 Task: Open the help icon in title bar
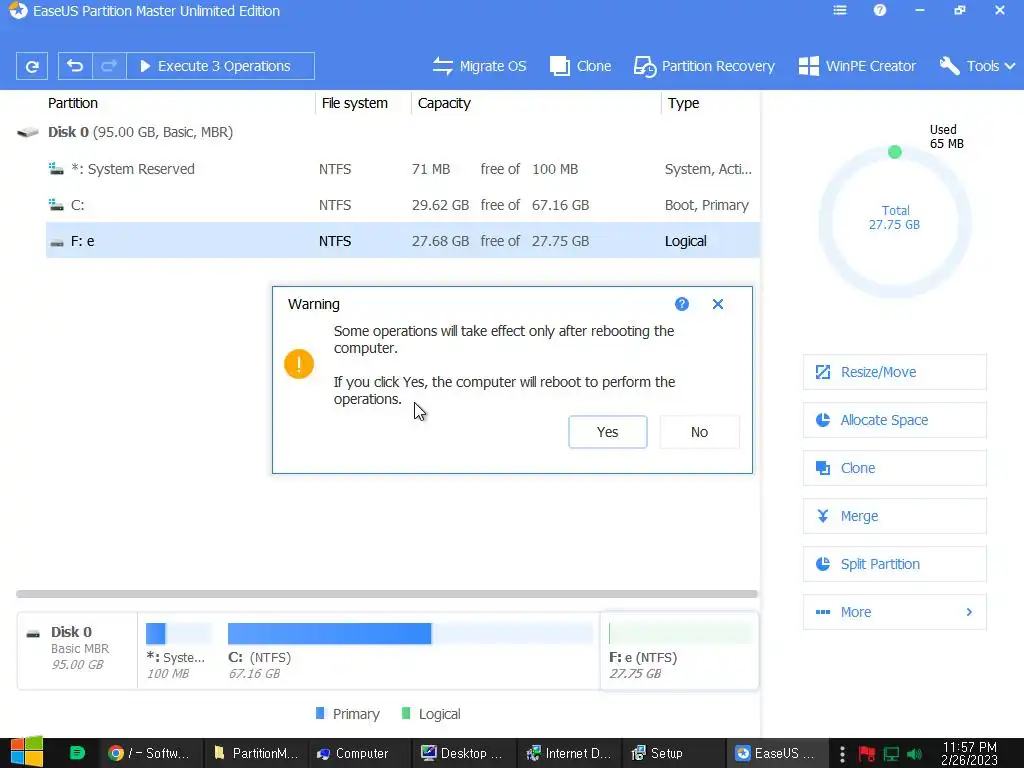880,10
